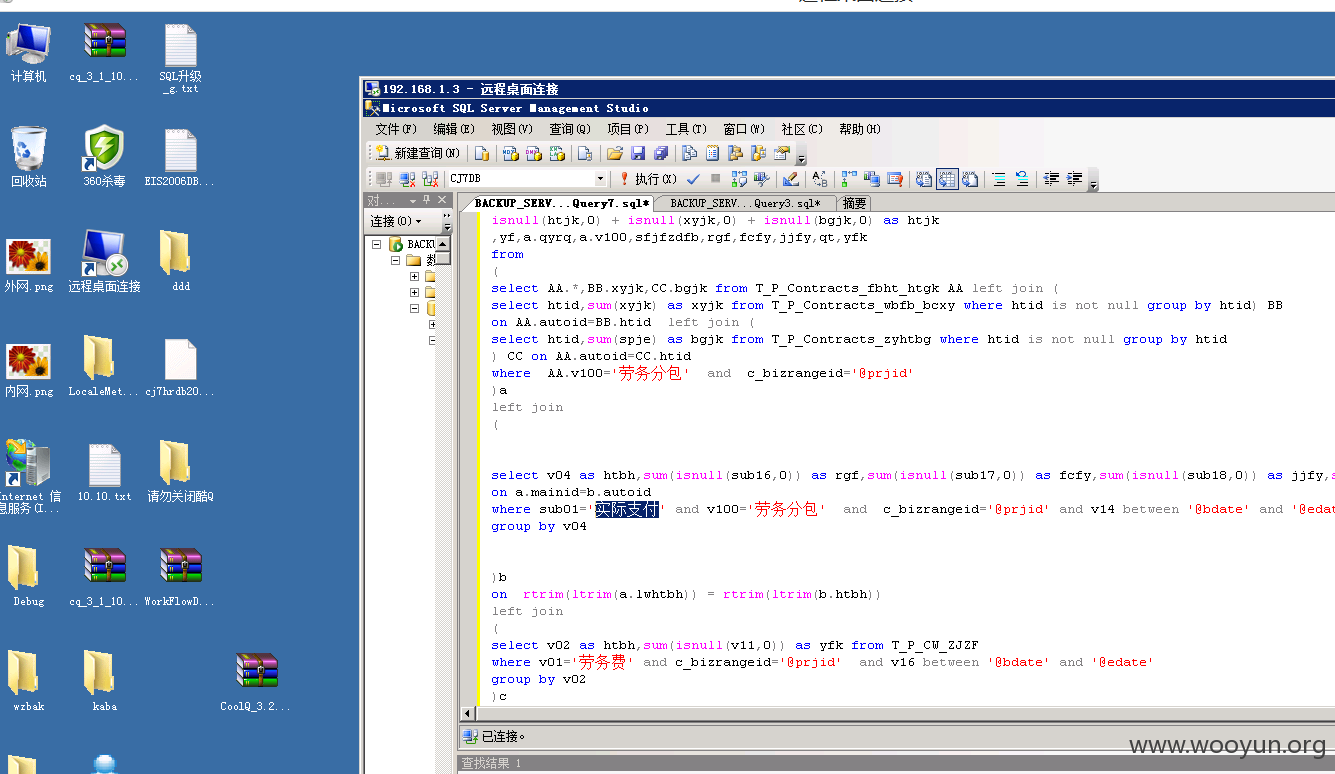Image resolution: width=1335 pixels, height=774 pixels.
Task: Open the Help (帮助) menu
Action: (x=860, y=129)
